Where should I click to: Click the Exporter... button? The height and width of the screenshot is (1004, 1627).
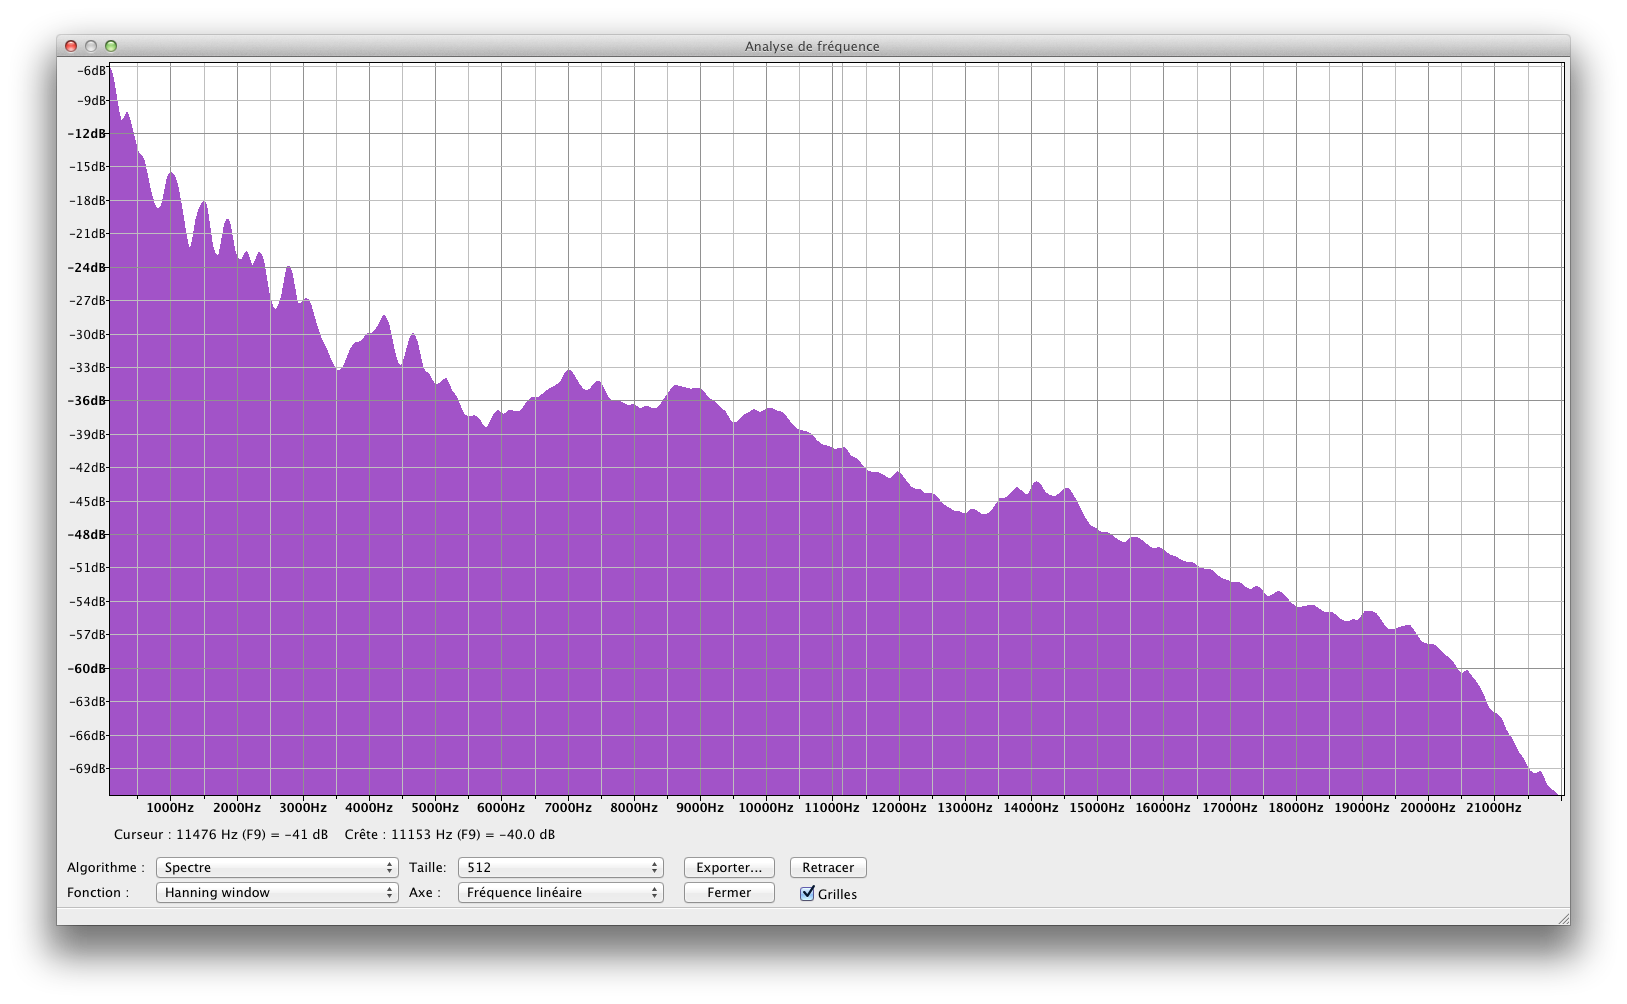(x=729, y=867)
